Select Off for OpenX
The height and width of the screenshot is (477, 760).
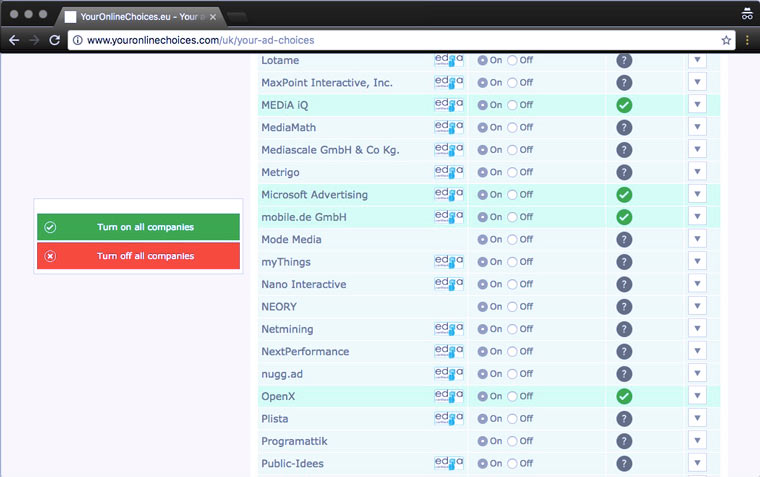point(512,397)
